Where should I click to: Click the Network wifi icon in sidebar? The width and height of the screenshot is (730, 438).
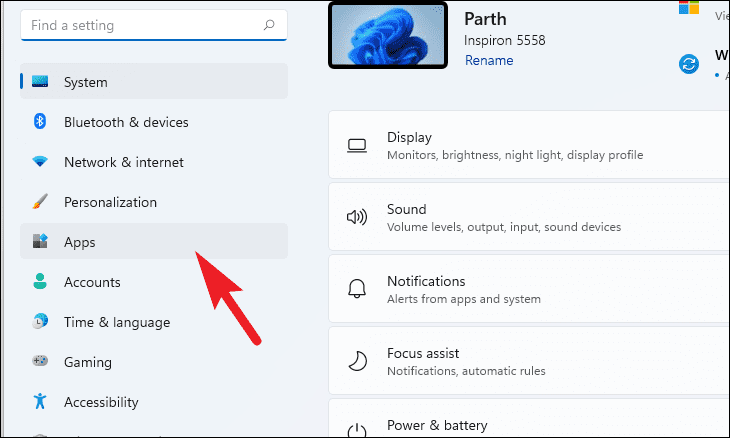click(x=40, y=162)
